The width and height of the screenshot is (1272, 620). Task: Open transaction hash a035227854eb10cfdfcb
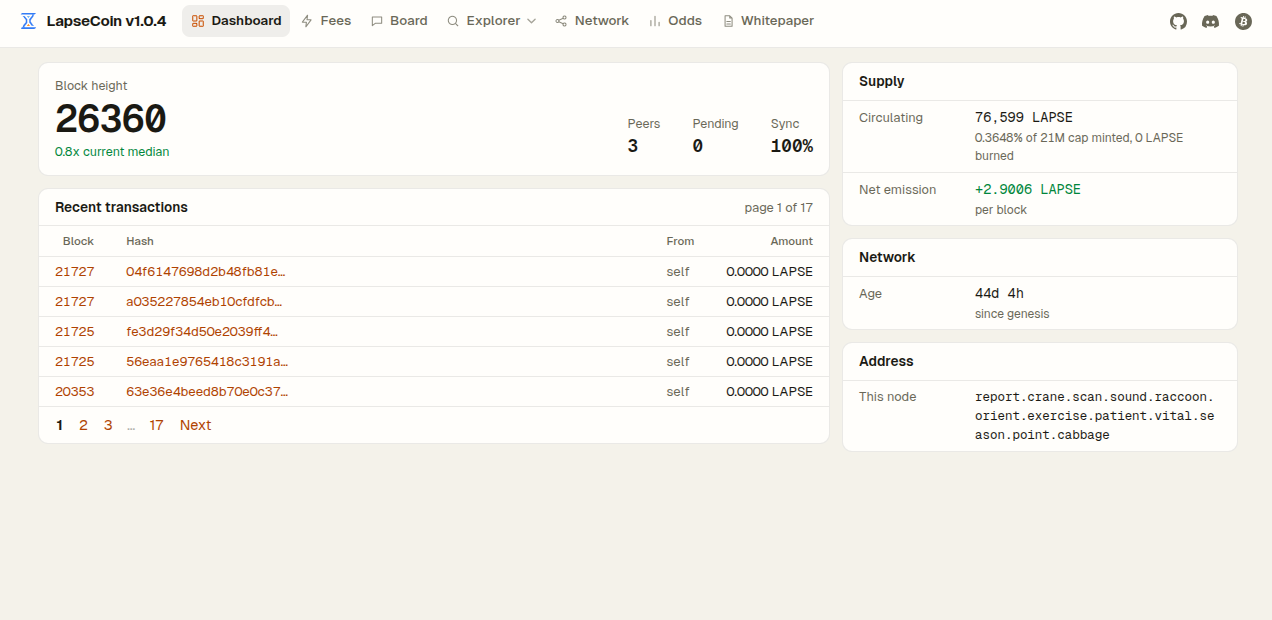[204, 301]
